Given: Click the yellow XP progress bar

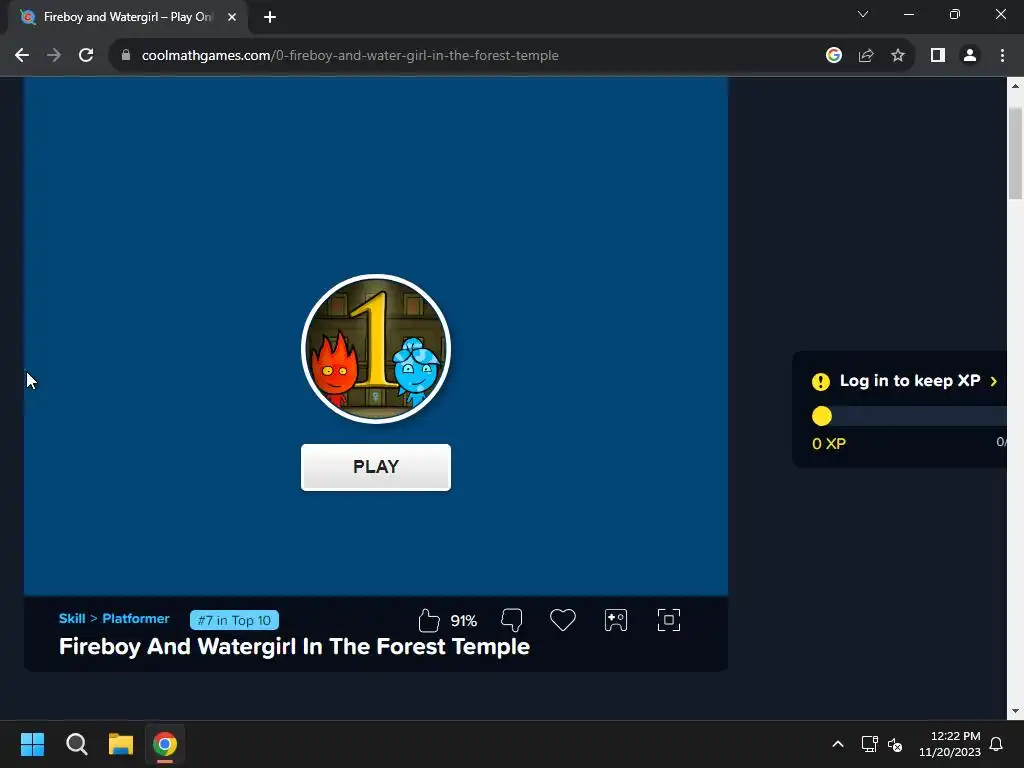Looking at the screenshot, I should 908,416.
